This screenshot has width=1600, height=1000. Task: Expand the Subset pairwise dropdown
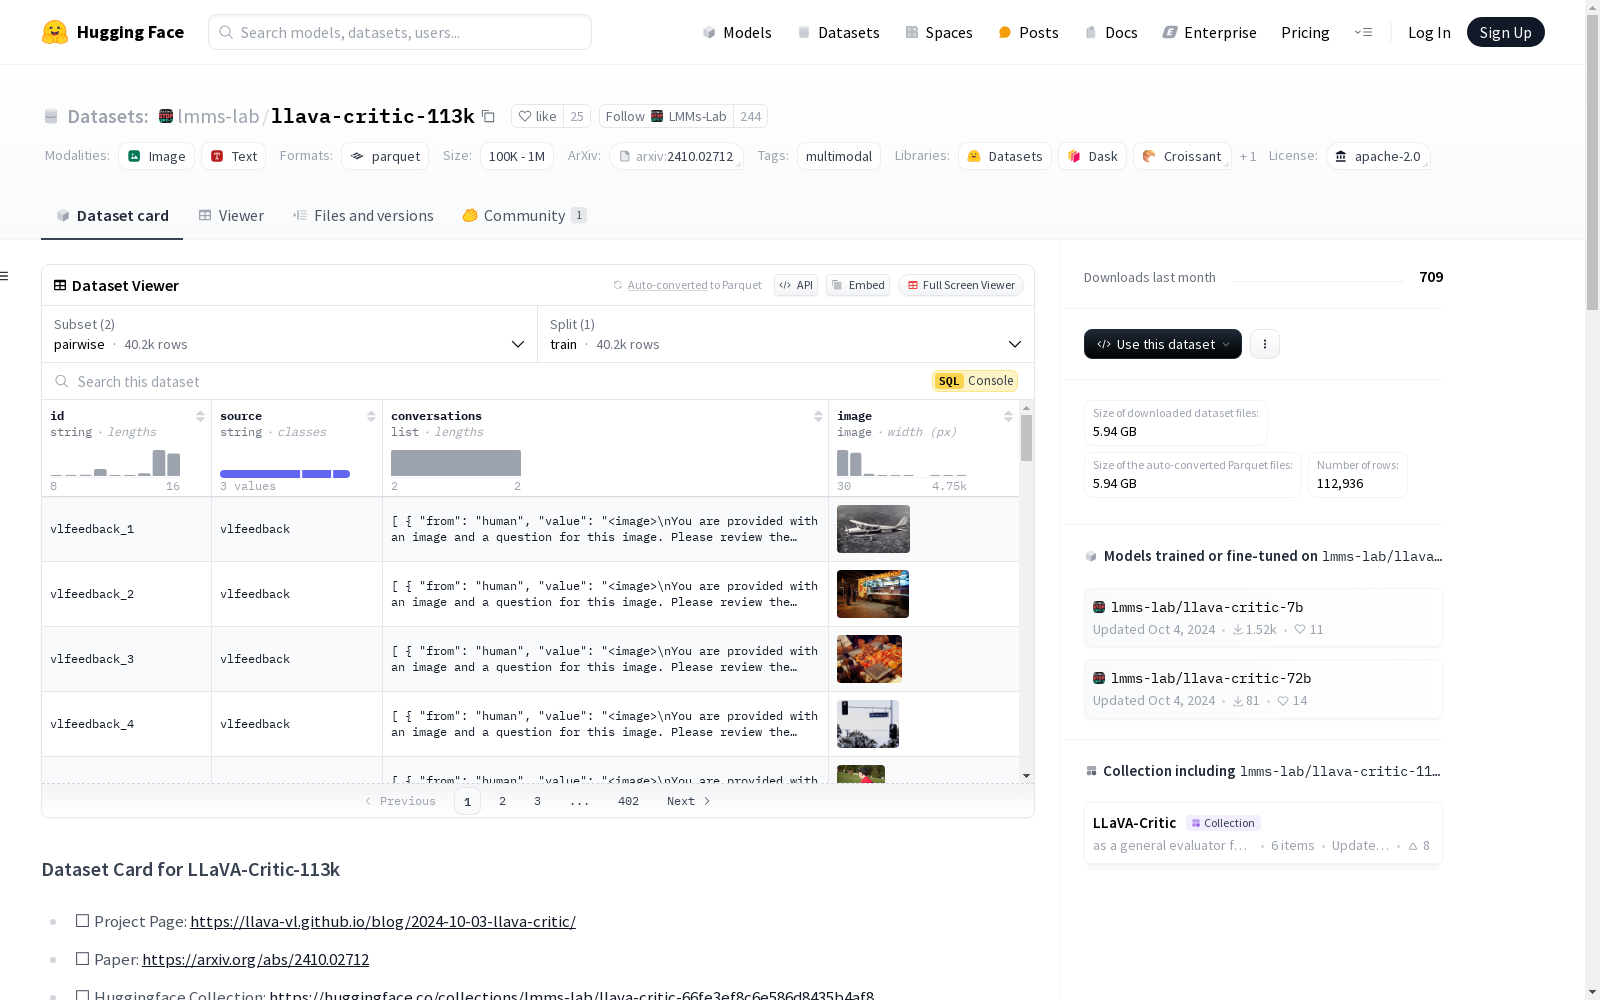click(290, 334)
